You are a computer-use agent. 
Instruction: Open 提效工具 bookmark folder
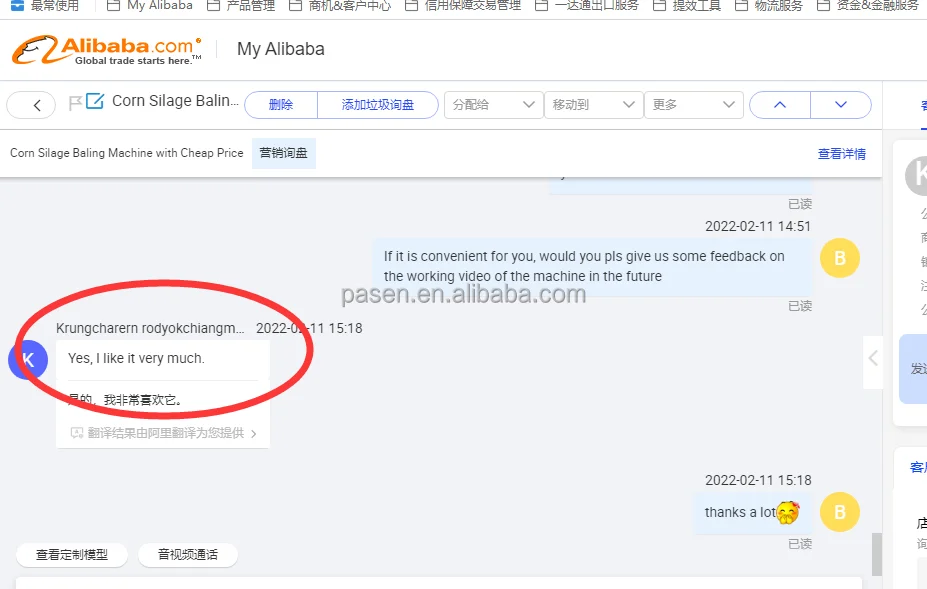click(687, 6)
